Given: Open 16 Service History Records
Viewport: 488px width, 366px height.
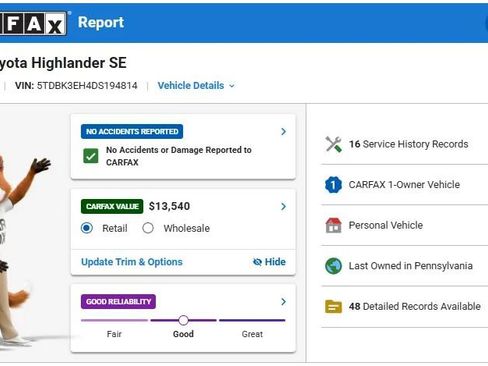Looking at the screenshot, I should pyautogui.click(x=404, y=144).
